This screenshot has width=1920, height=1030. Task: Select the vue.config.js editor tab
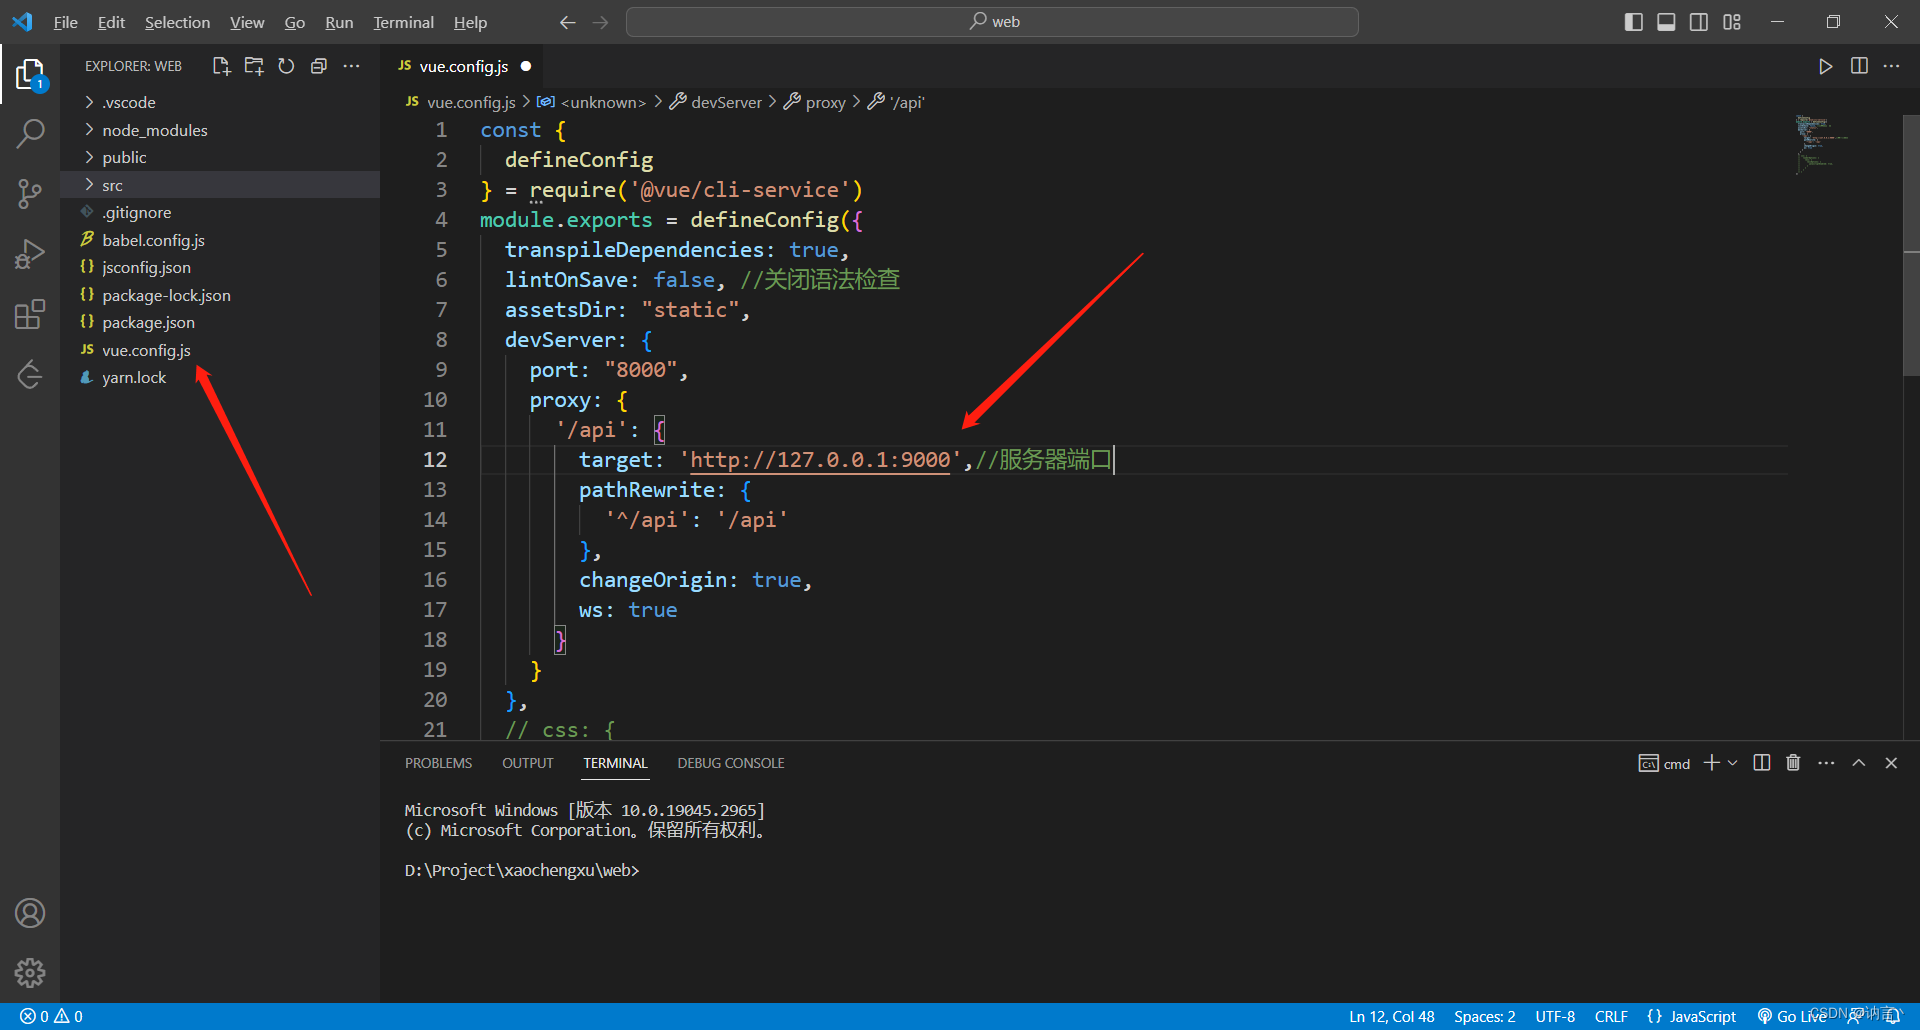tap(464, 66)
